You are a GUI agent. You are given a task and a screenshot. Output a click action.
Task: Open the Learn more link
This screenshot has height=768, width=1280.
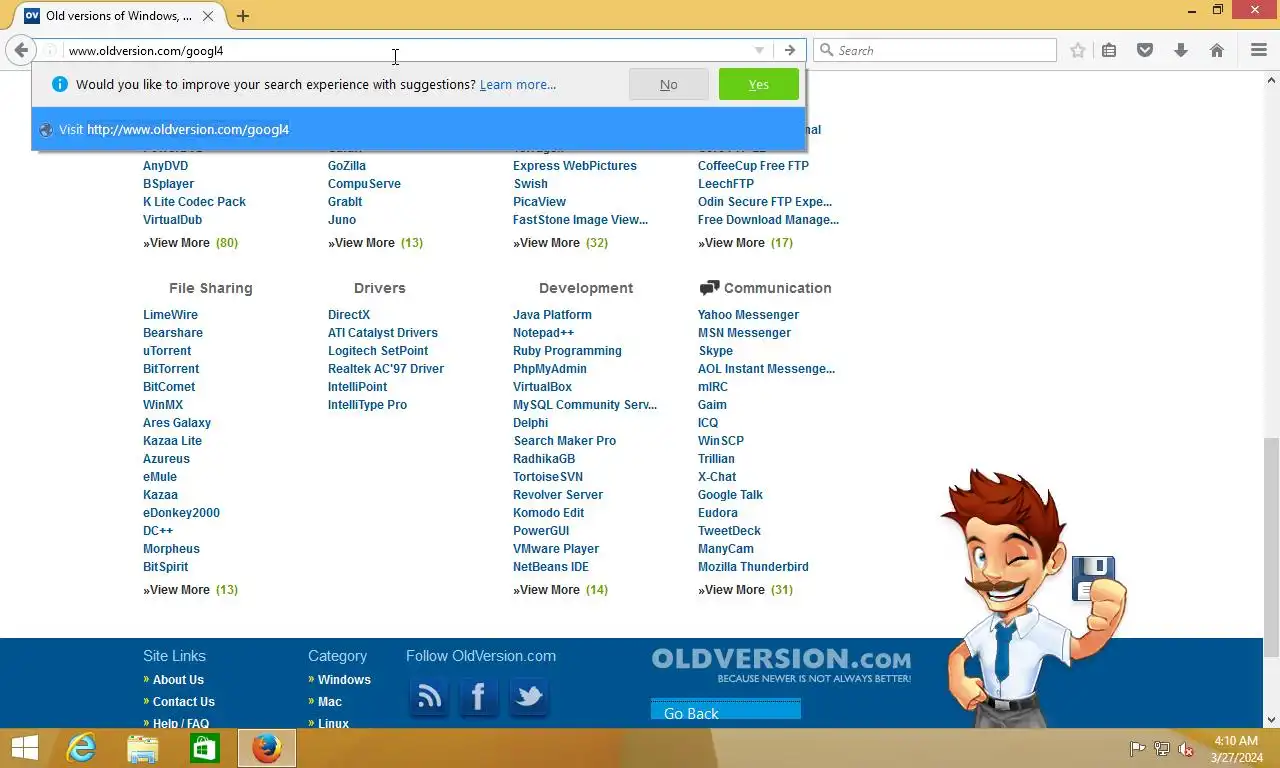(x=518, y=84)
